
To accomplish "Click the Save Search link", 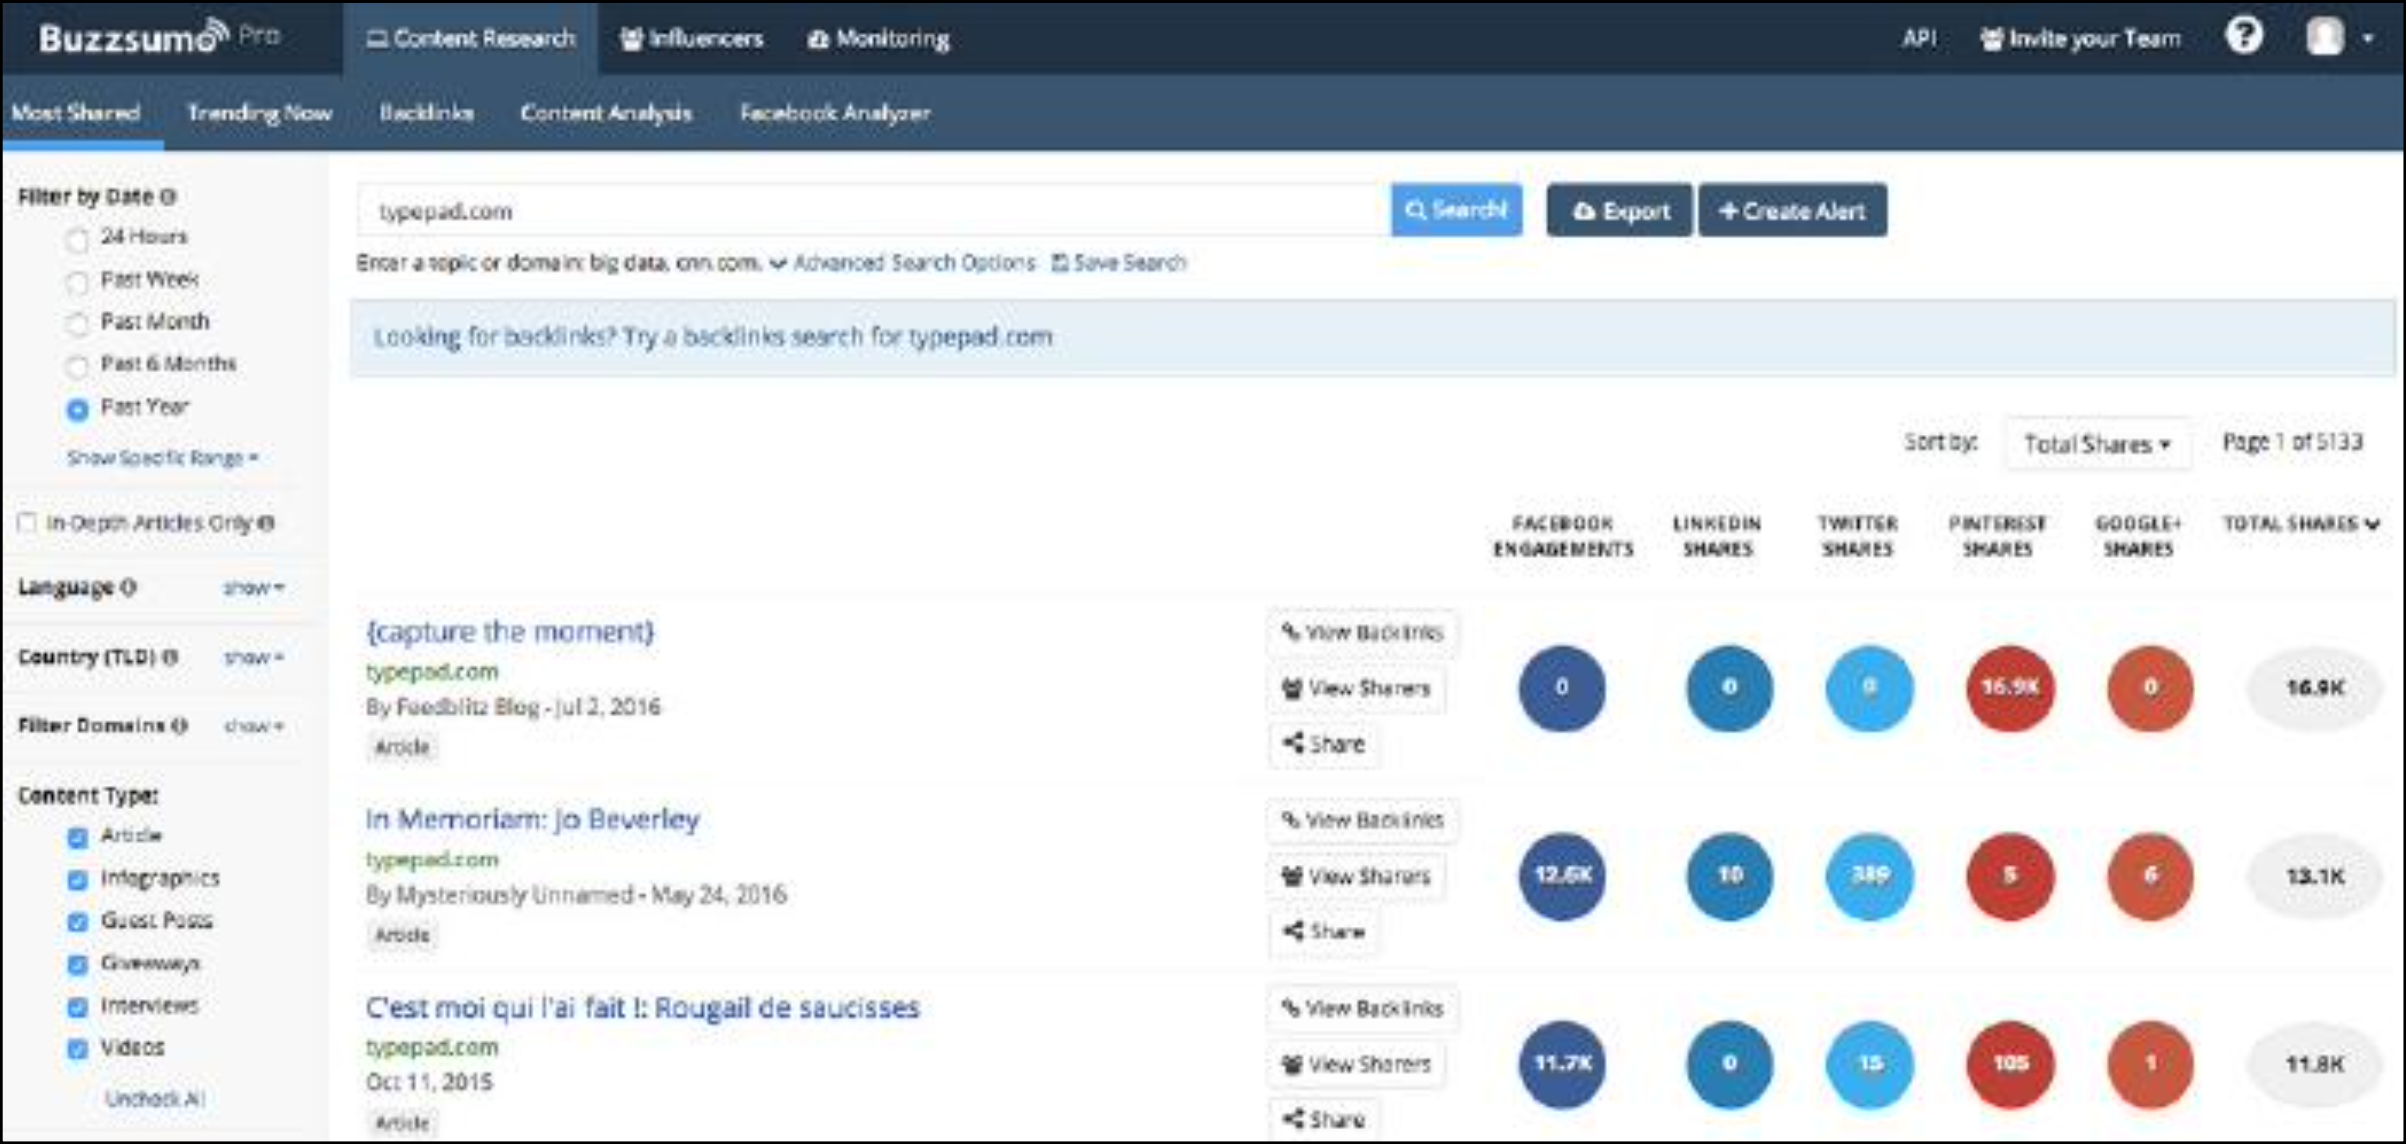I will tap(1119, 263).
